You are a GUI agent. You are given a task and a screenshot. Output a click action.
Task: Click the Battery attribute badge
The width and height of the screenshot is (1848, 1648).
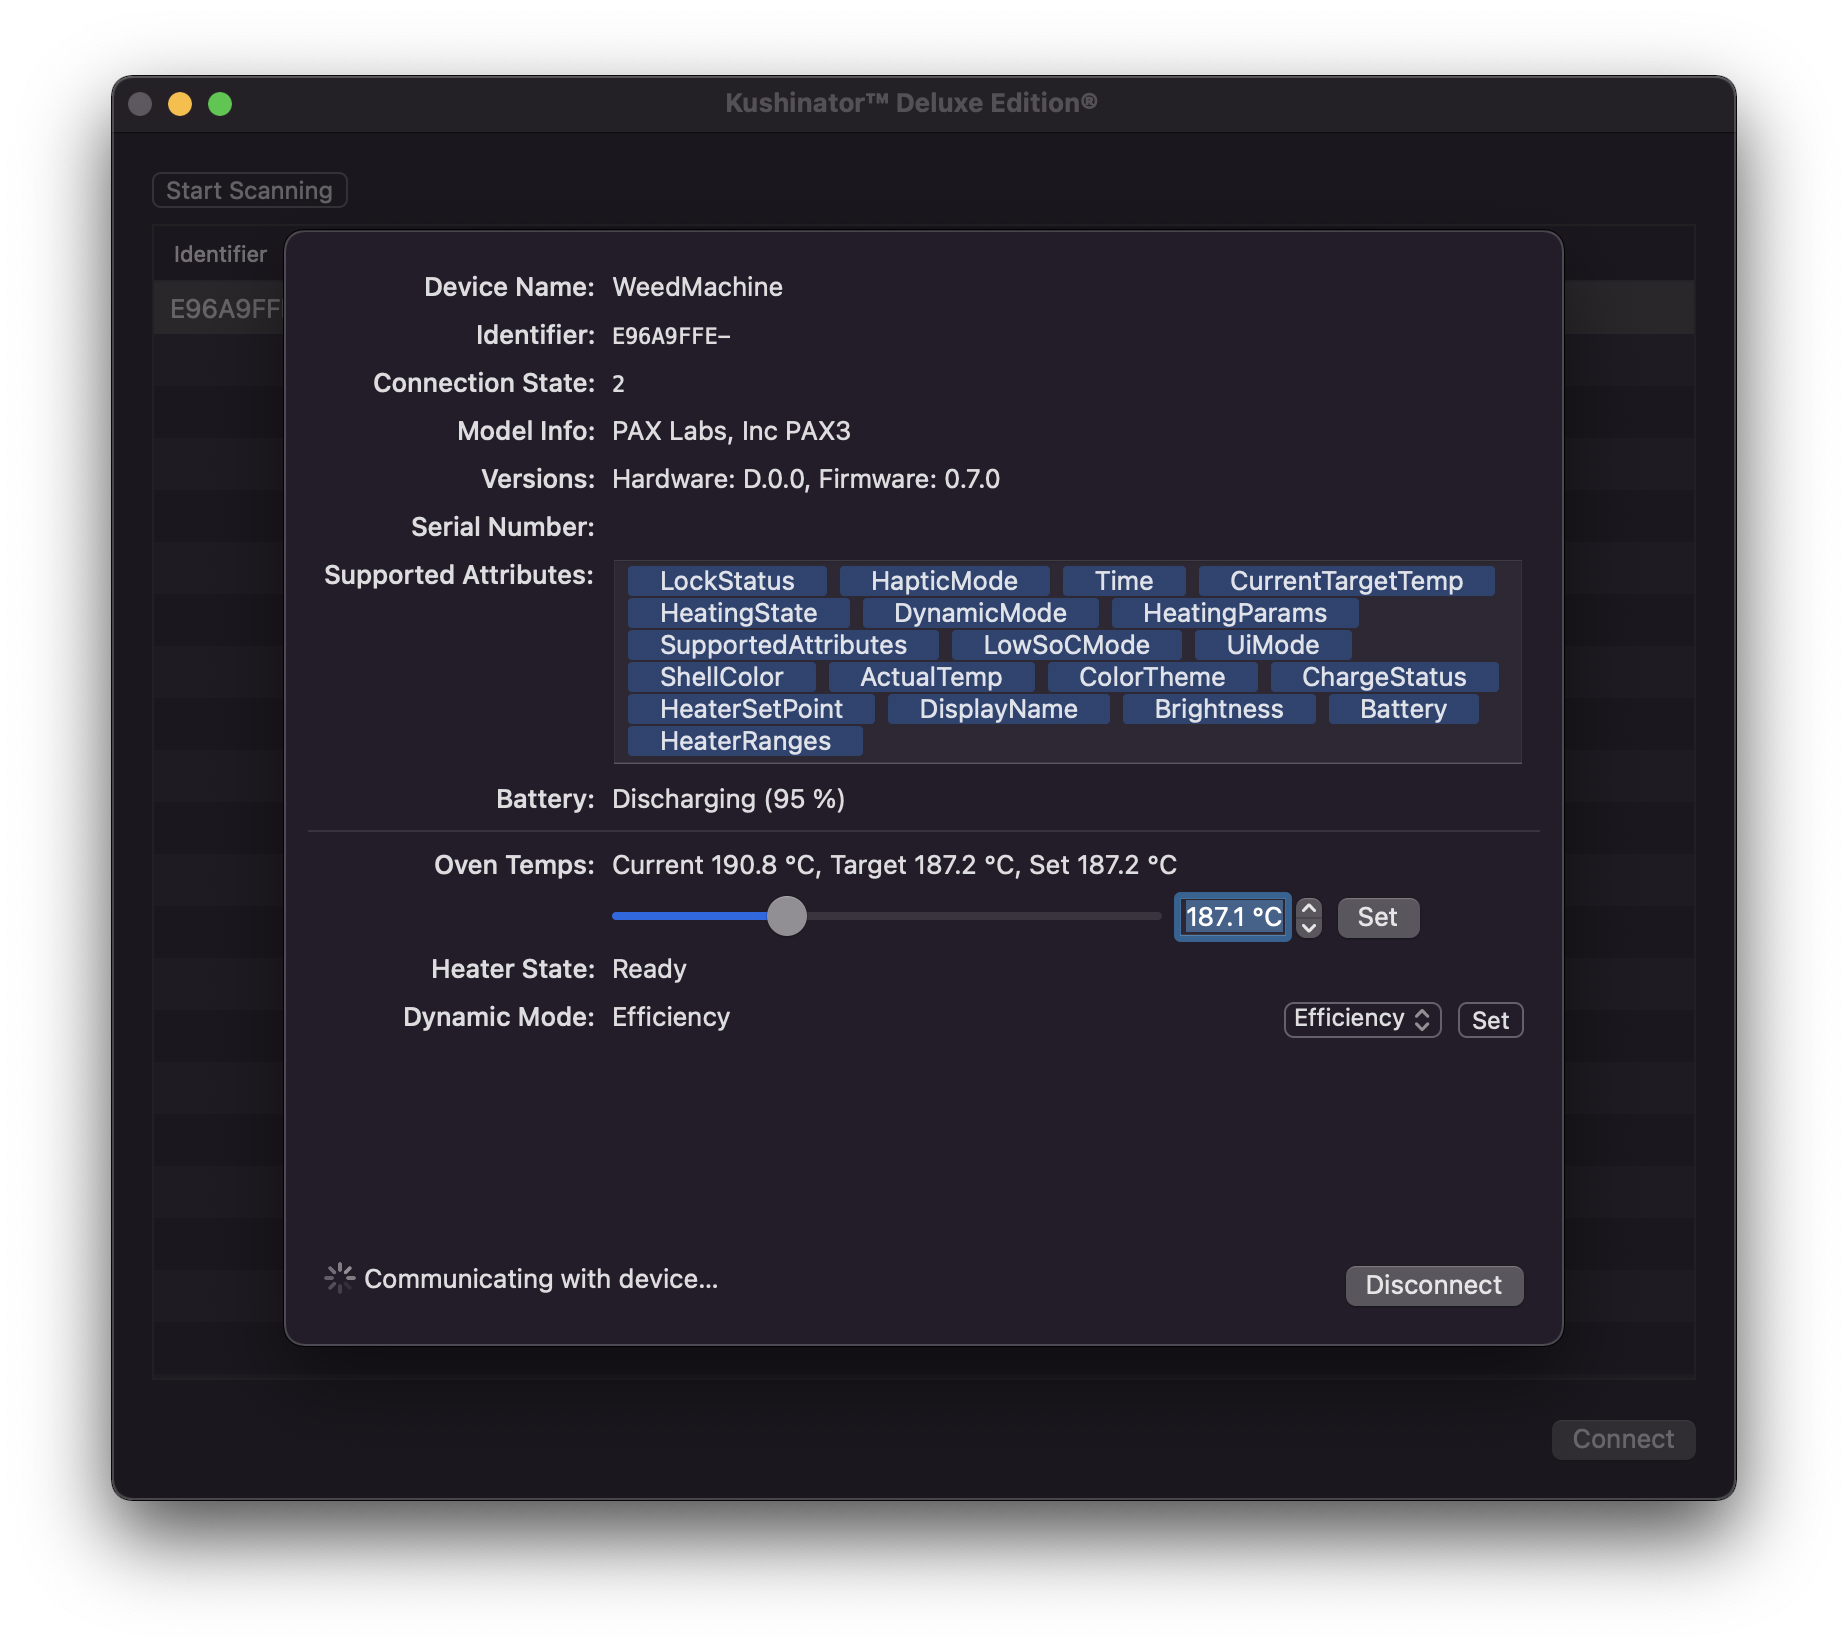coord(1402,709)
